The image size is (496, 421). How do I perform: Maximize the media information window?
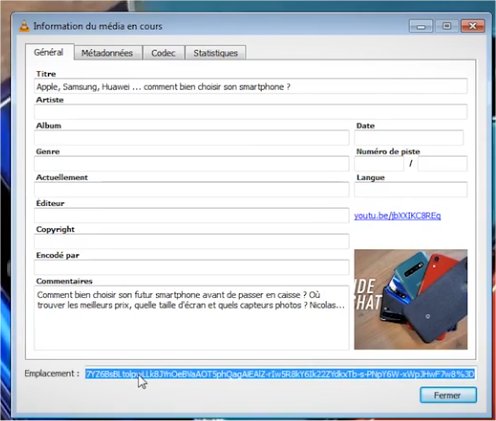coord(447,26)
